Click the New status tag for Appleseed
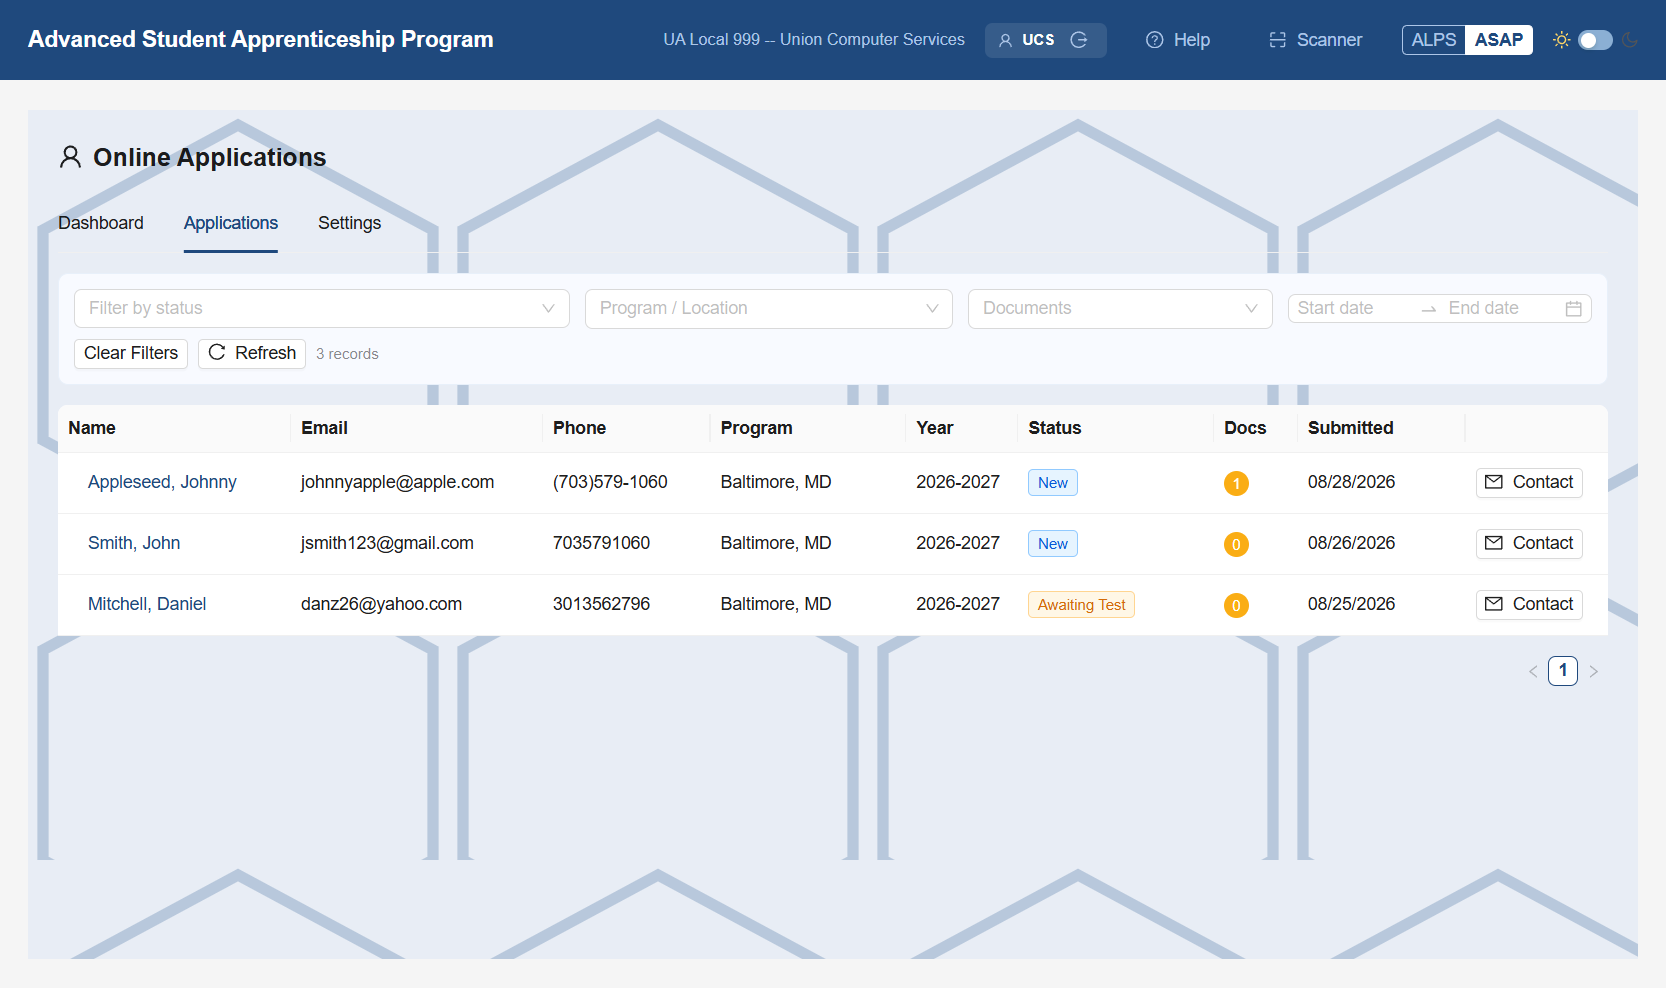 tap(1053, 483)
